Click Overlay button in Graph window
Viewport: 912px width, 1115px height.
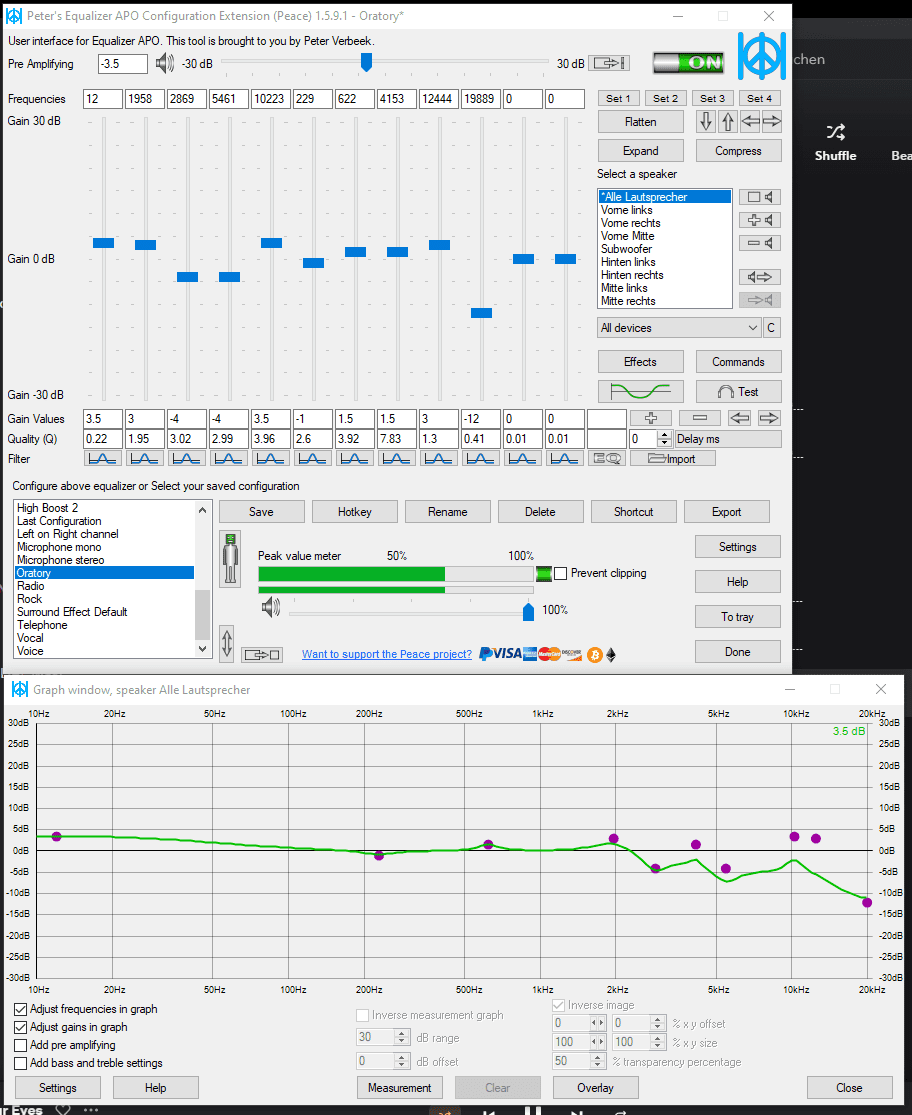pos(595,1088)
